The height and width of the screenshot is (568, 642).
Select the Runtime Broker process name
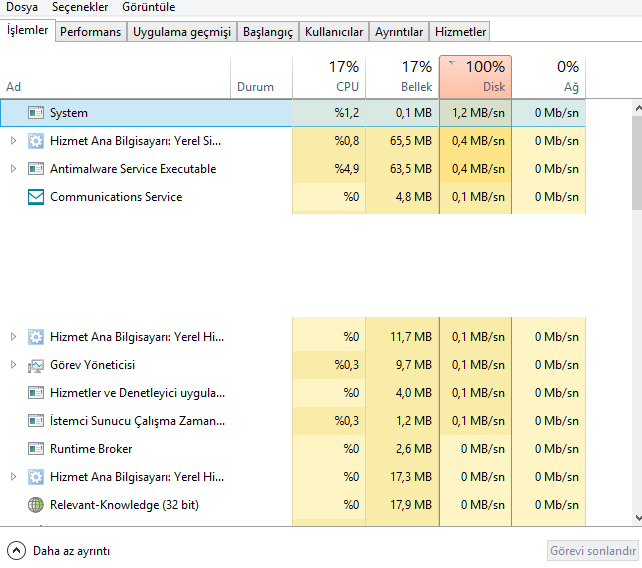91,449
